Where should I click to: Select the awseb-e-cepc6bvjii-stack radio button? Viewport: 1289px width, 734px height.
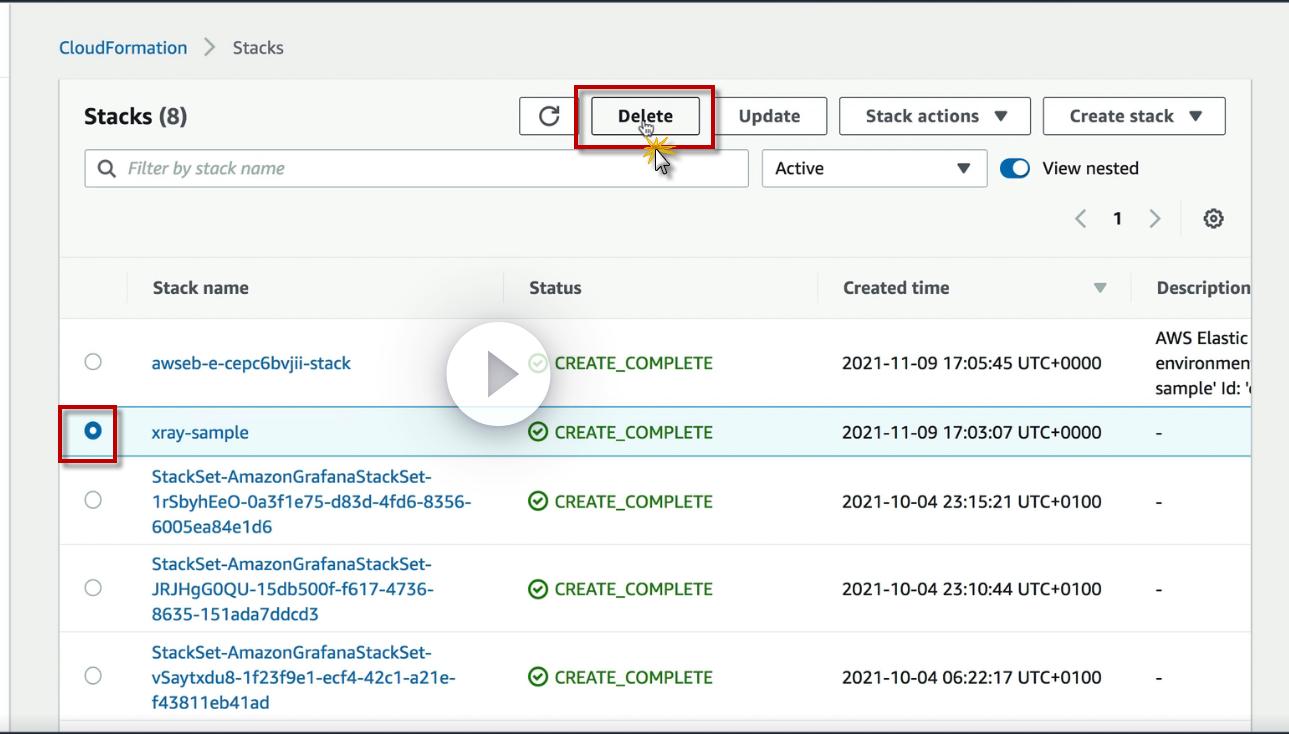[x=93, y=362]
